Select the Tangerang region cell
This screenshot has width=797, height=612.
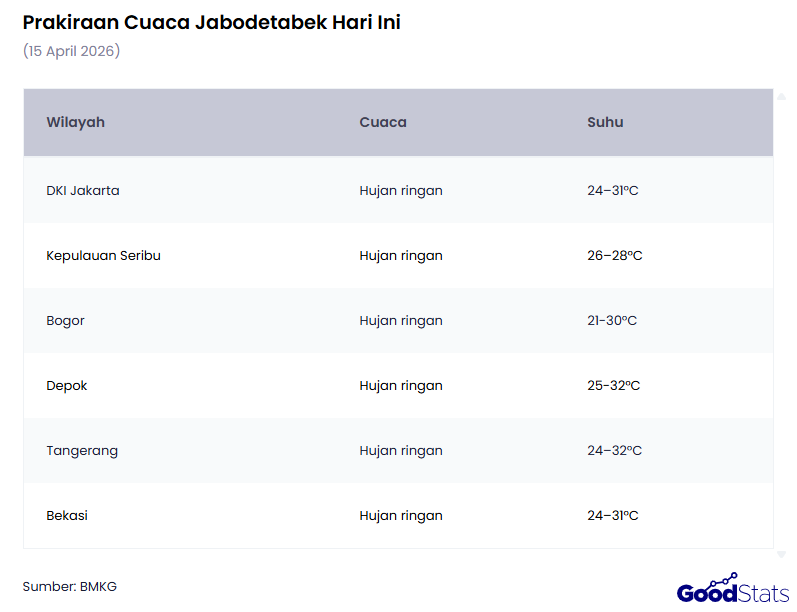point(82,450)
